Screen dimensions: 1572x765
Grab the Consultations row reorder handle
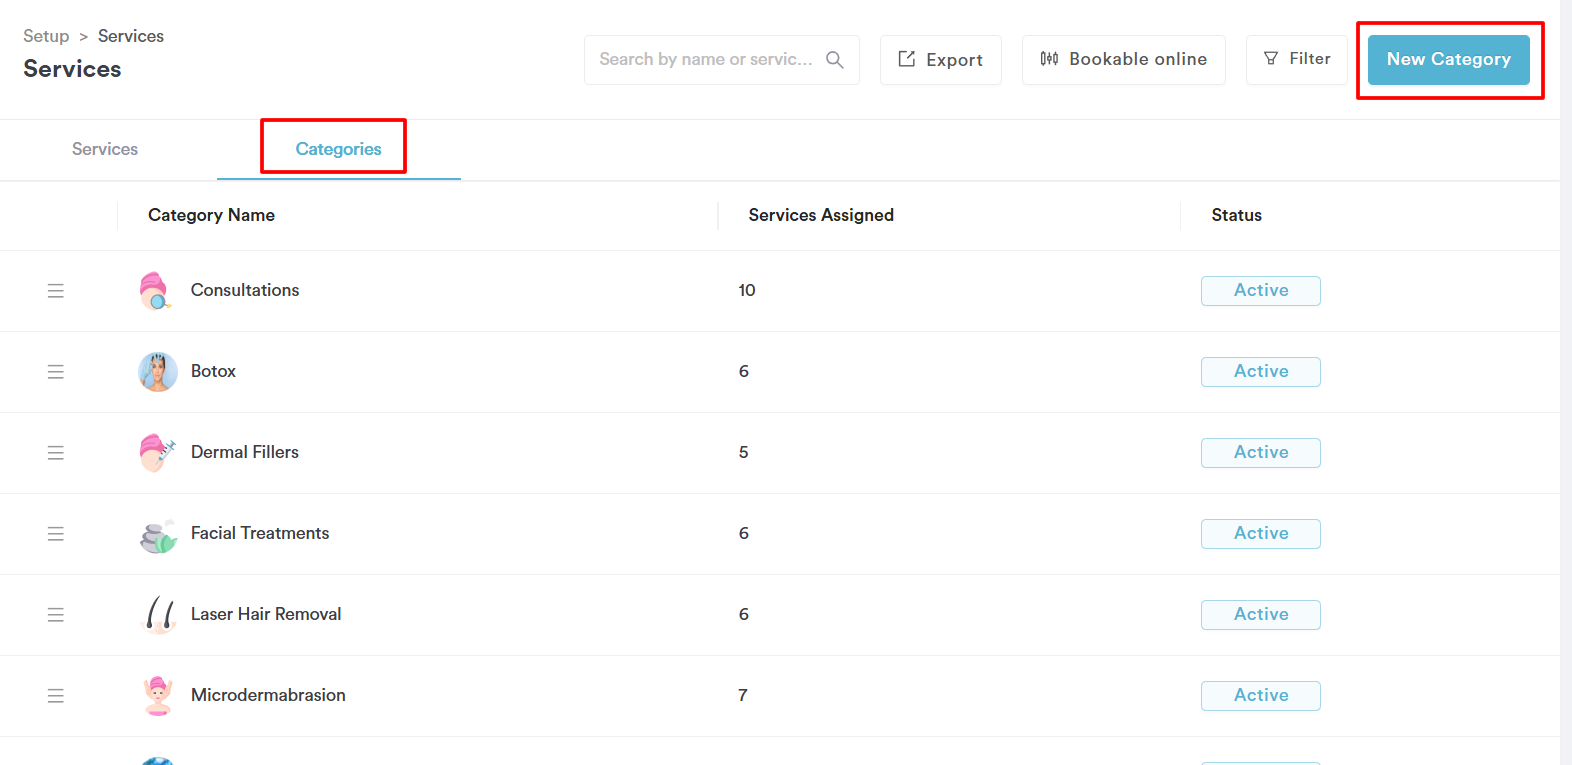point(56,291)
